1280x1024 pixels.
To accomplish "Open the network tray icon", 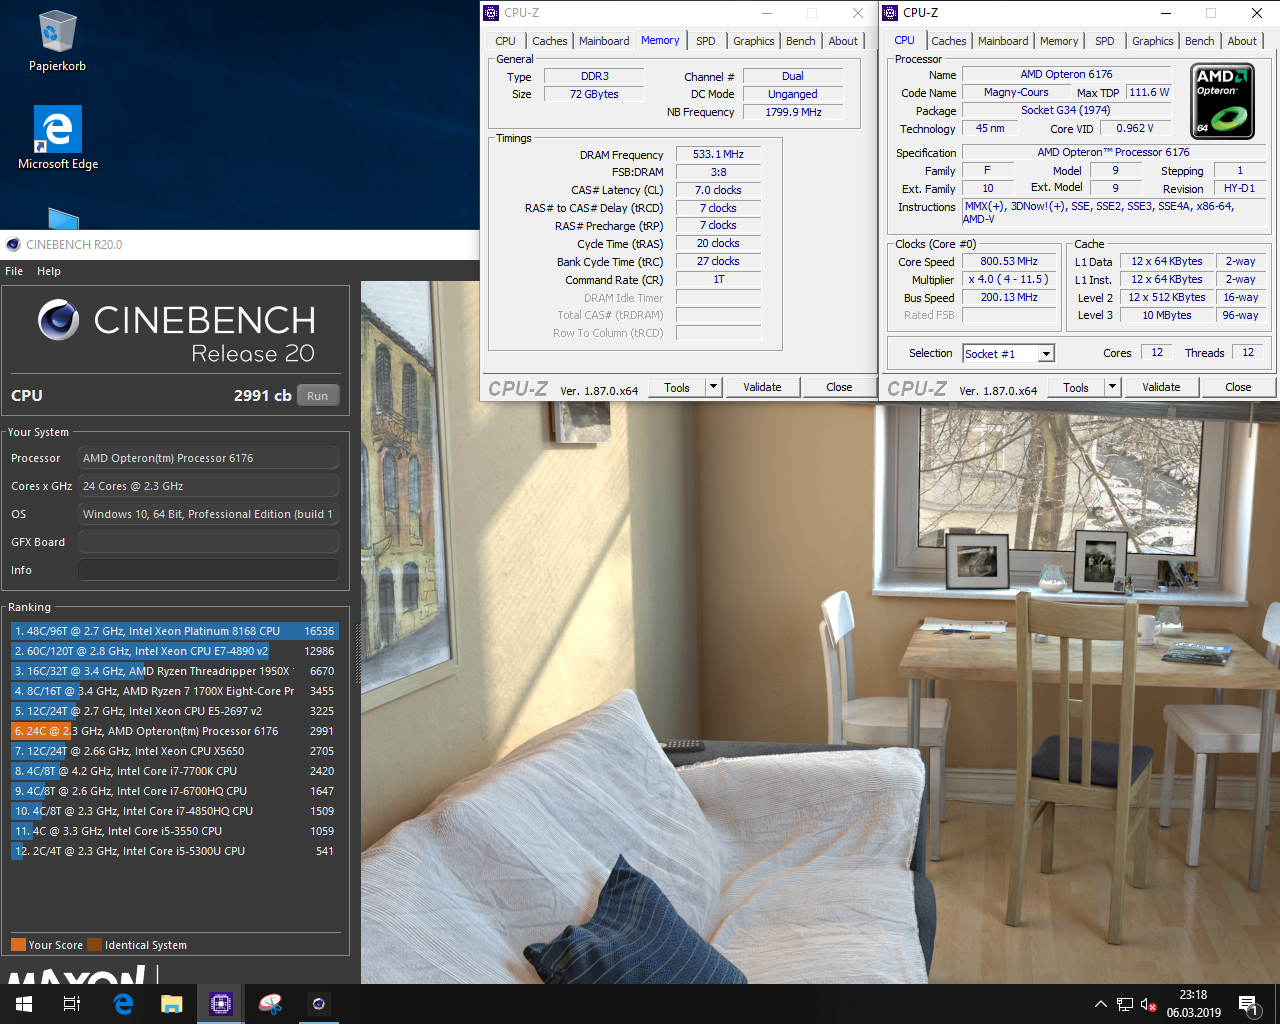I will point(1125,1004).
